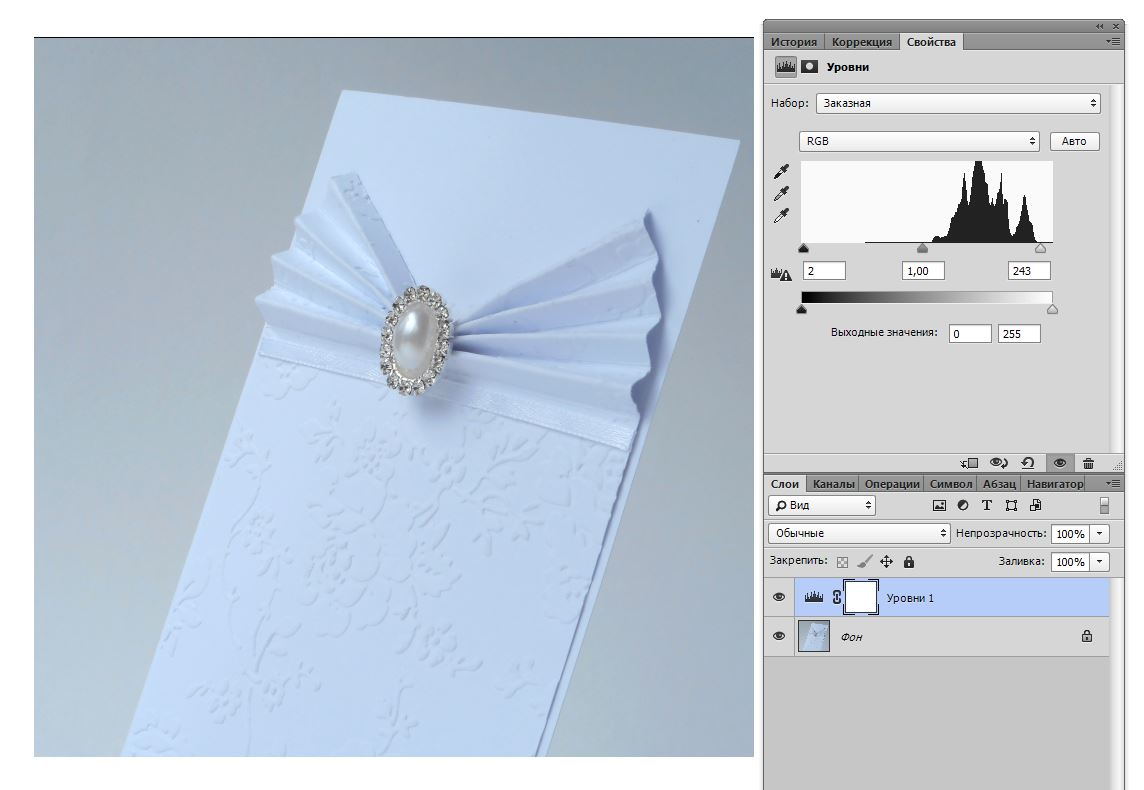The height and width of the screenshot is (790, 1144).
Task: Close the Properties panel with X icon
Action: pos(1116,26)
